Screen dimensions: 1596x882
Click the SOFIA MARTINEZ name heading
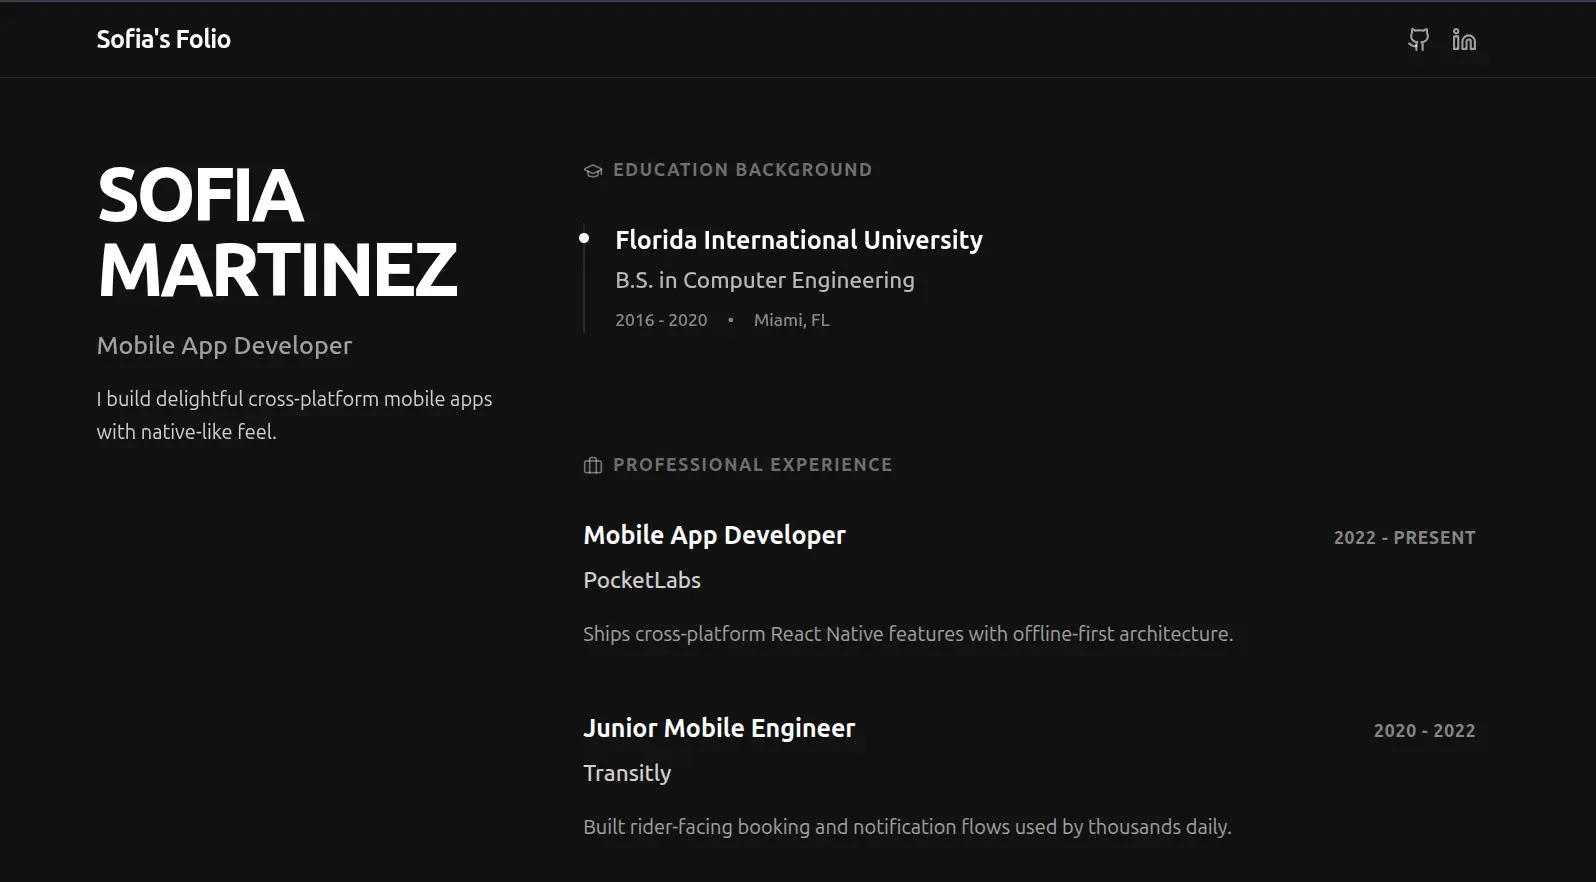coord(277,232)
